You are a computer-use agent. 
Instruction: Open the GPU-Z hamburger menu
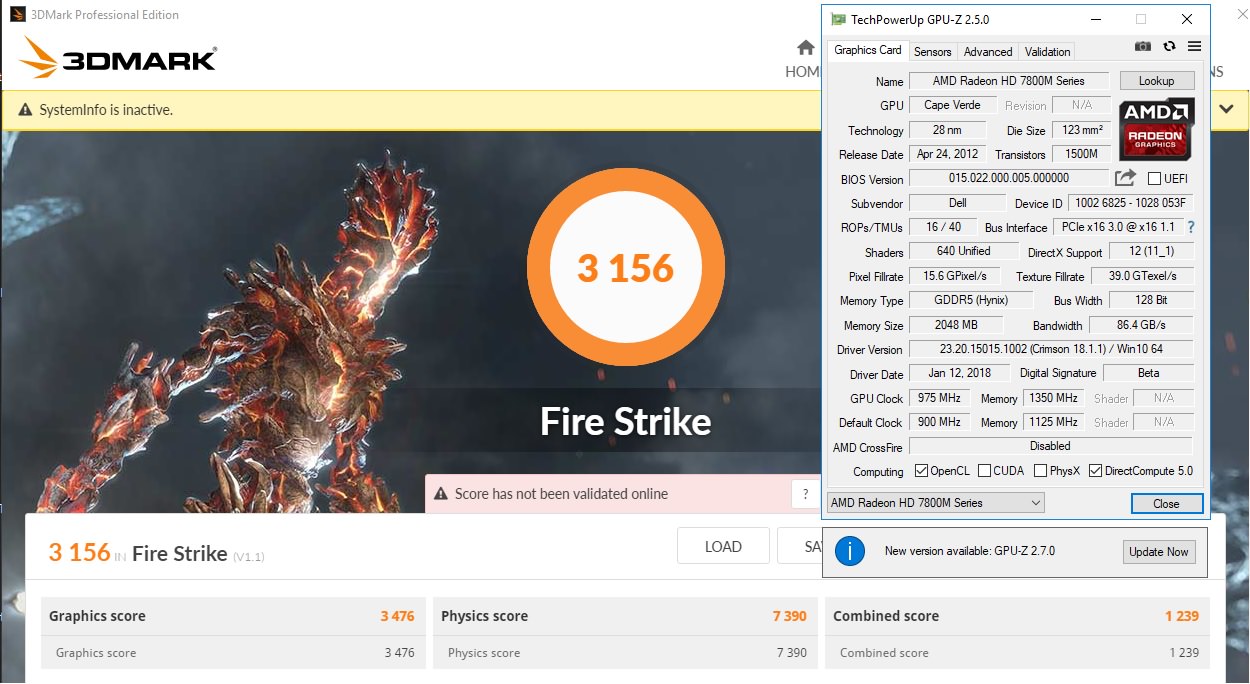click(1194, 46)
